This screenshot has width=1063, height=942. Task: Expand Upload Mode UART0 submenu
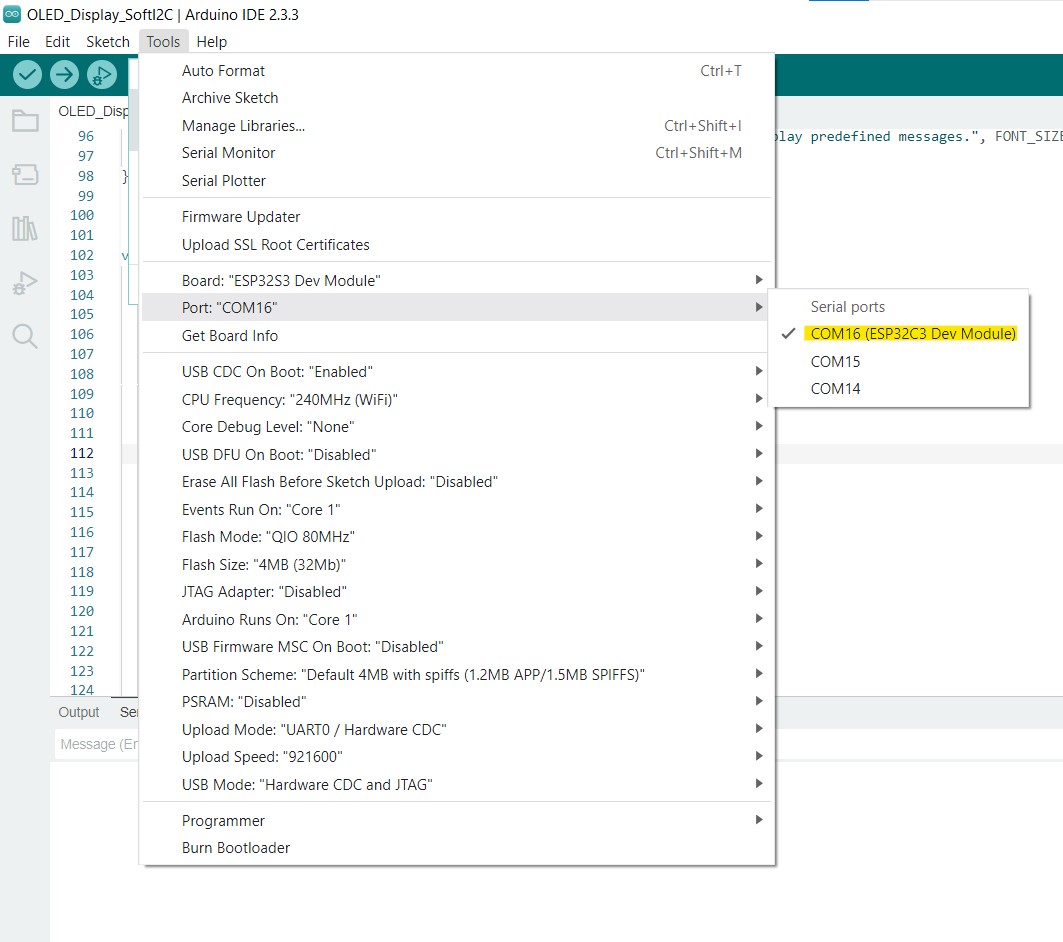coord(457,729)
